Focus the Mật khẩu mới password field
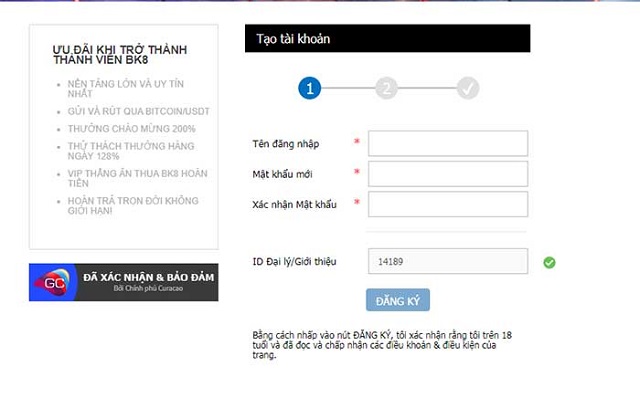Screen dimensions: 640x419 pos(448,174)
